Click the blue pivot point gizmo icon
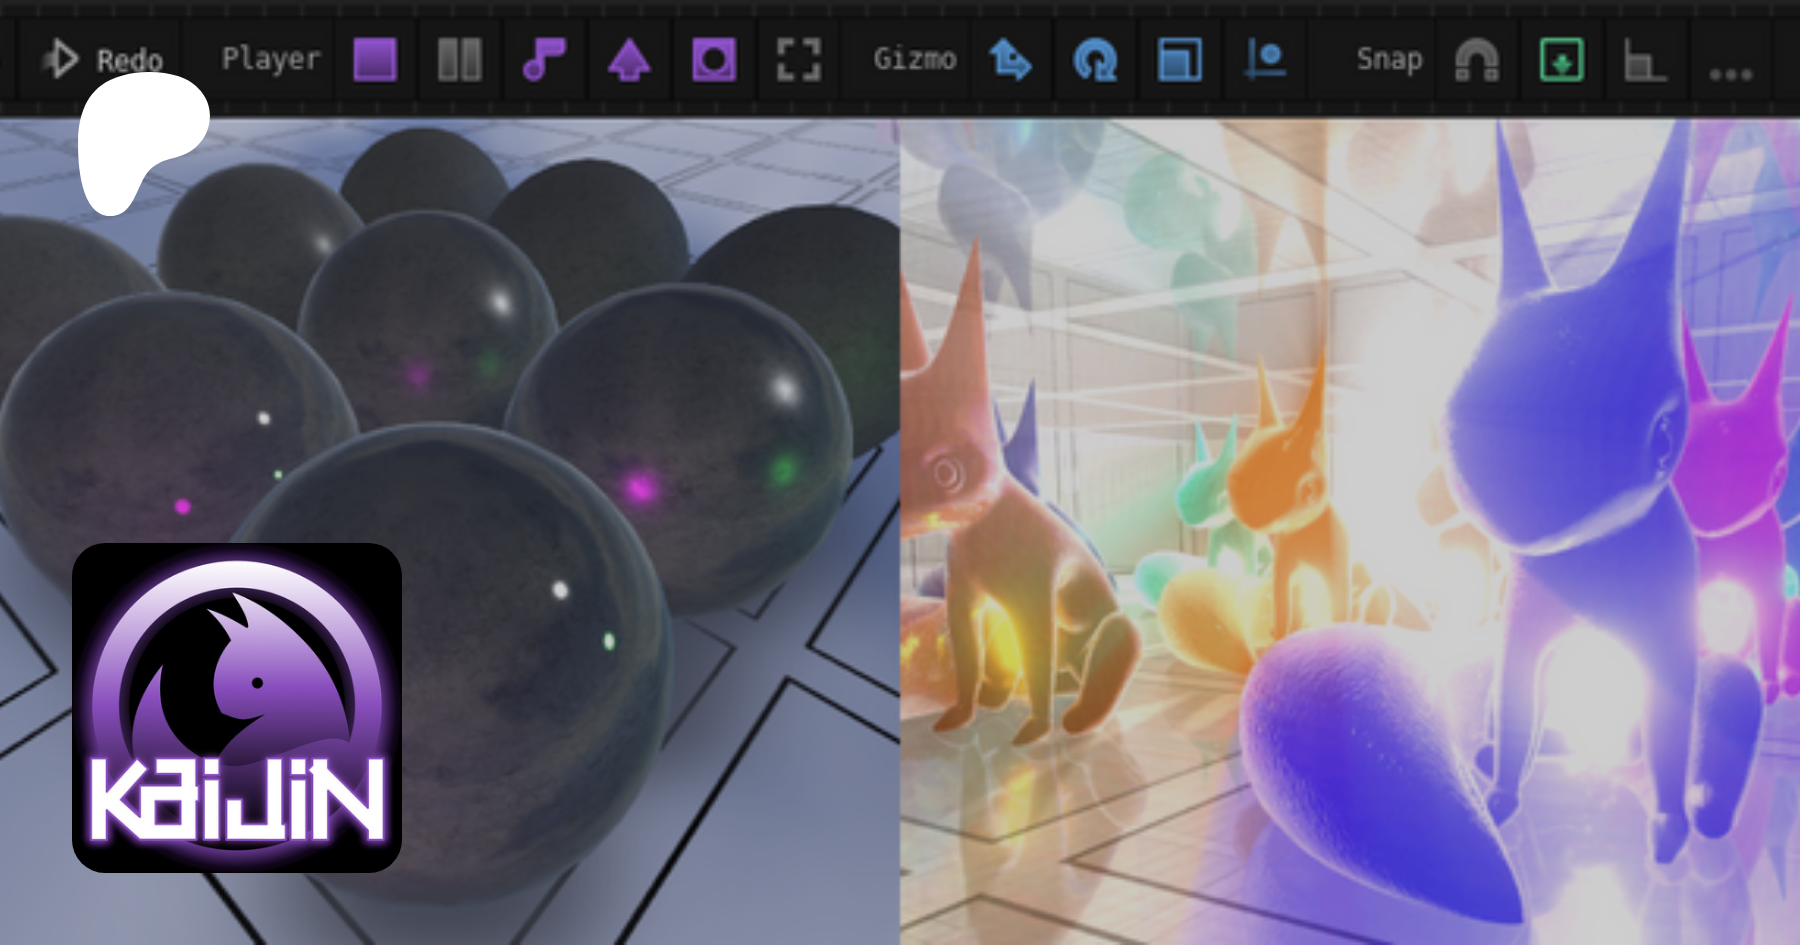The height and width of the screenshot is (945, 1800). click(x=1265, y=60)
